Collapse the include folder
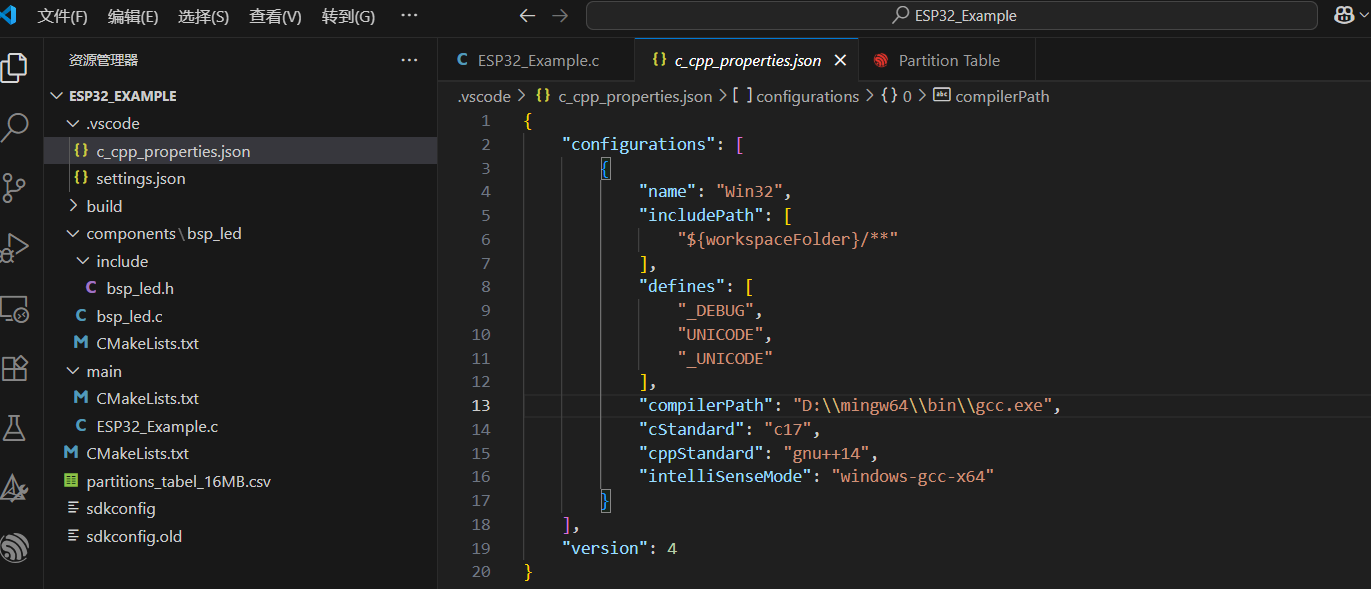The height and width of the screenshot is (589, 1371). click(x=240, y=261)
